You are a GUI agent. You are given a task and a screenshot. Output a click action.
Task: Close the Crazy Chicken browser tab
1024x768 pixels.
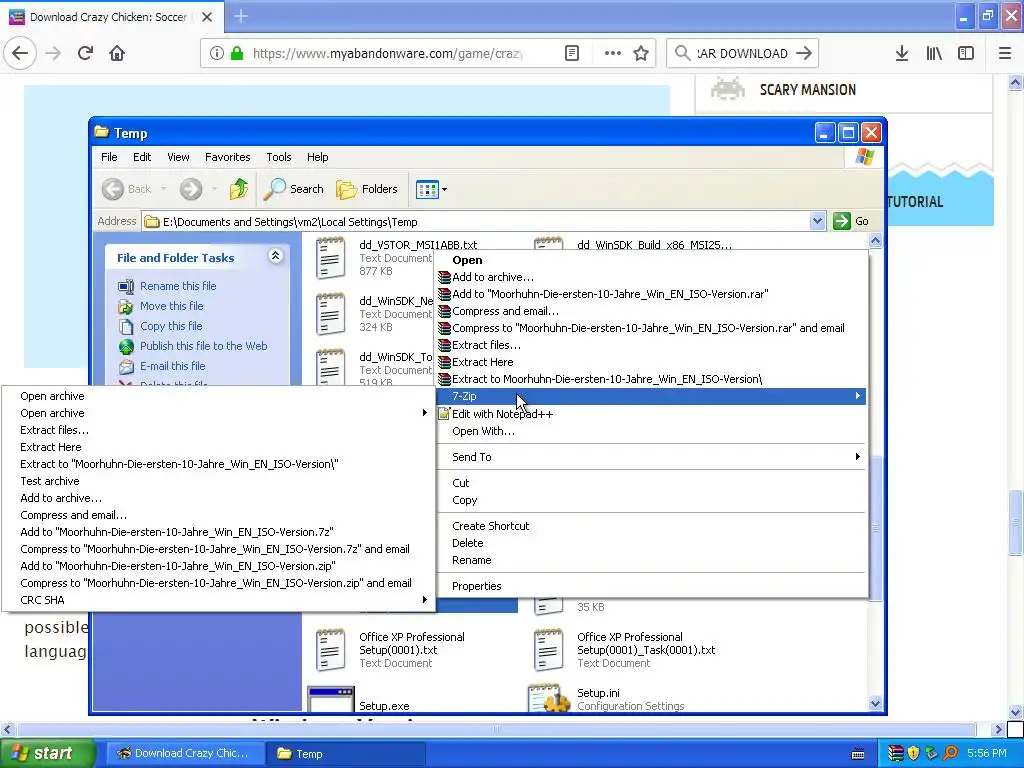point(207,17)
